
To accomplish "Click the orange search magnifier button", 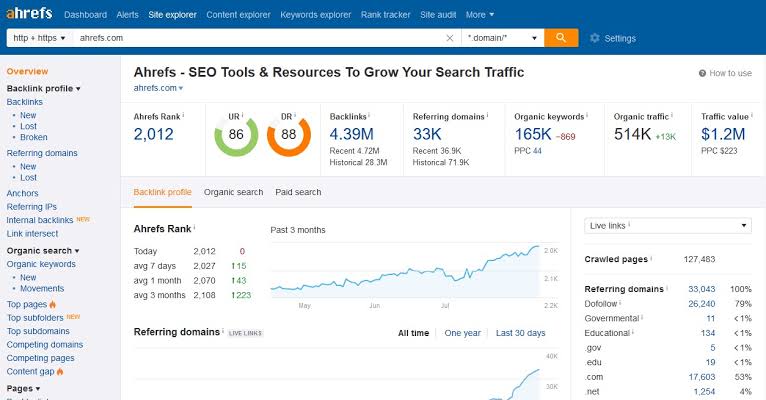I will click(561, 38).
